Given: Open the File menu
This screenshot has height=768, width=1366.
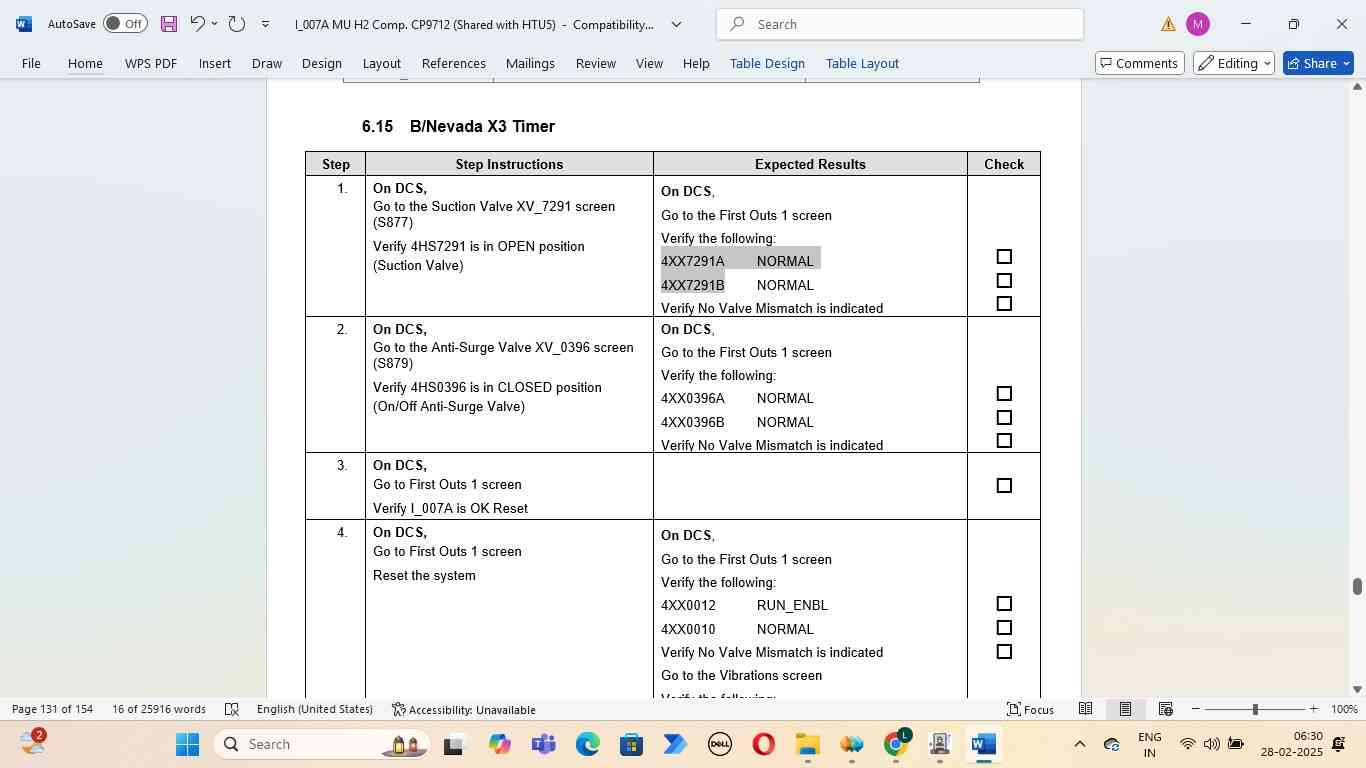Looking at the screenshot, I should [x=31, y=63].
